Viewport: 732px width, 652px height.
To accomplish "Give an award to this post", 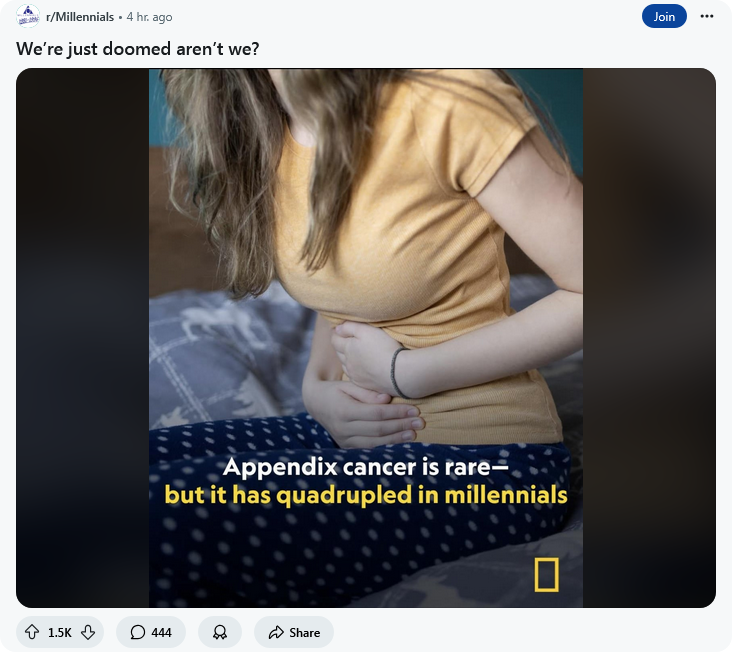I will (x=220, y=632).
